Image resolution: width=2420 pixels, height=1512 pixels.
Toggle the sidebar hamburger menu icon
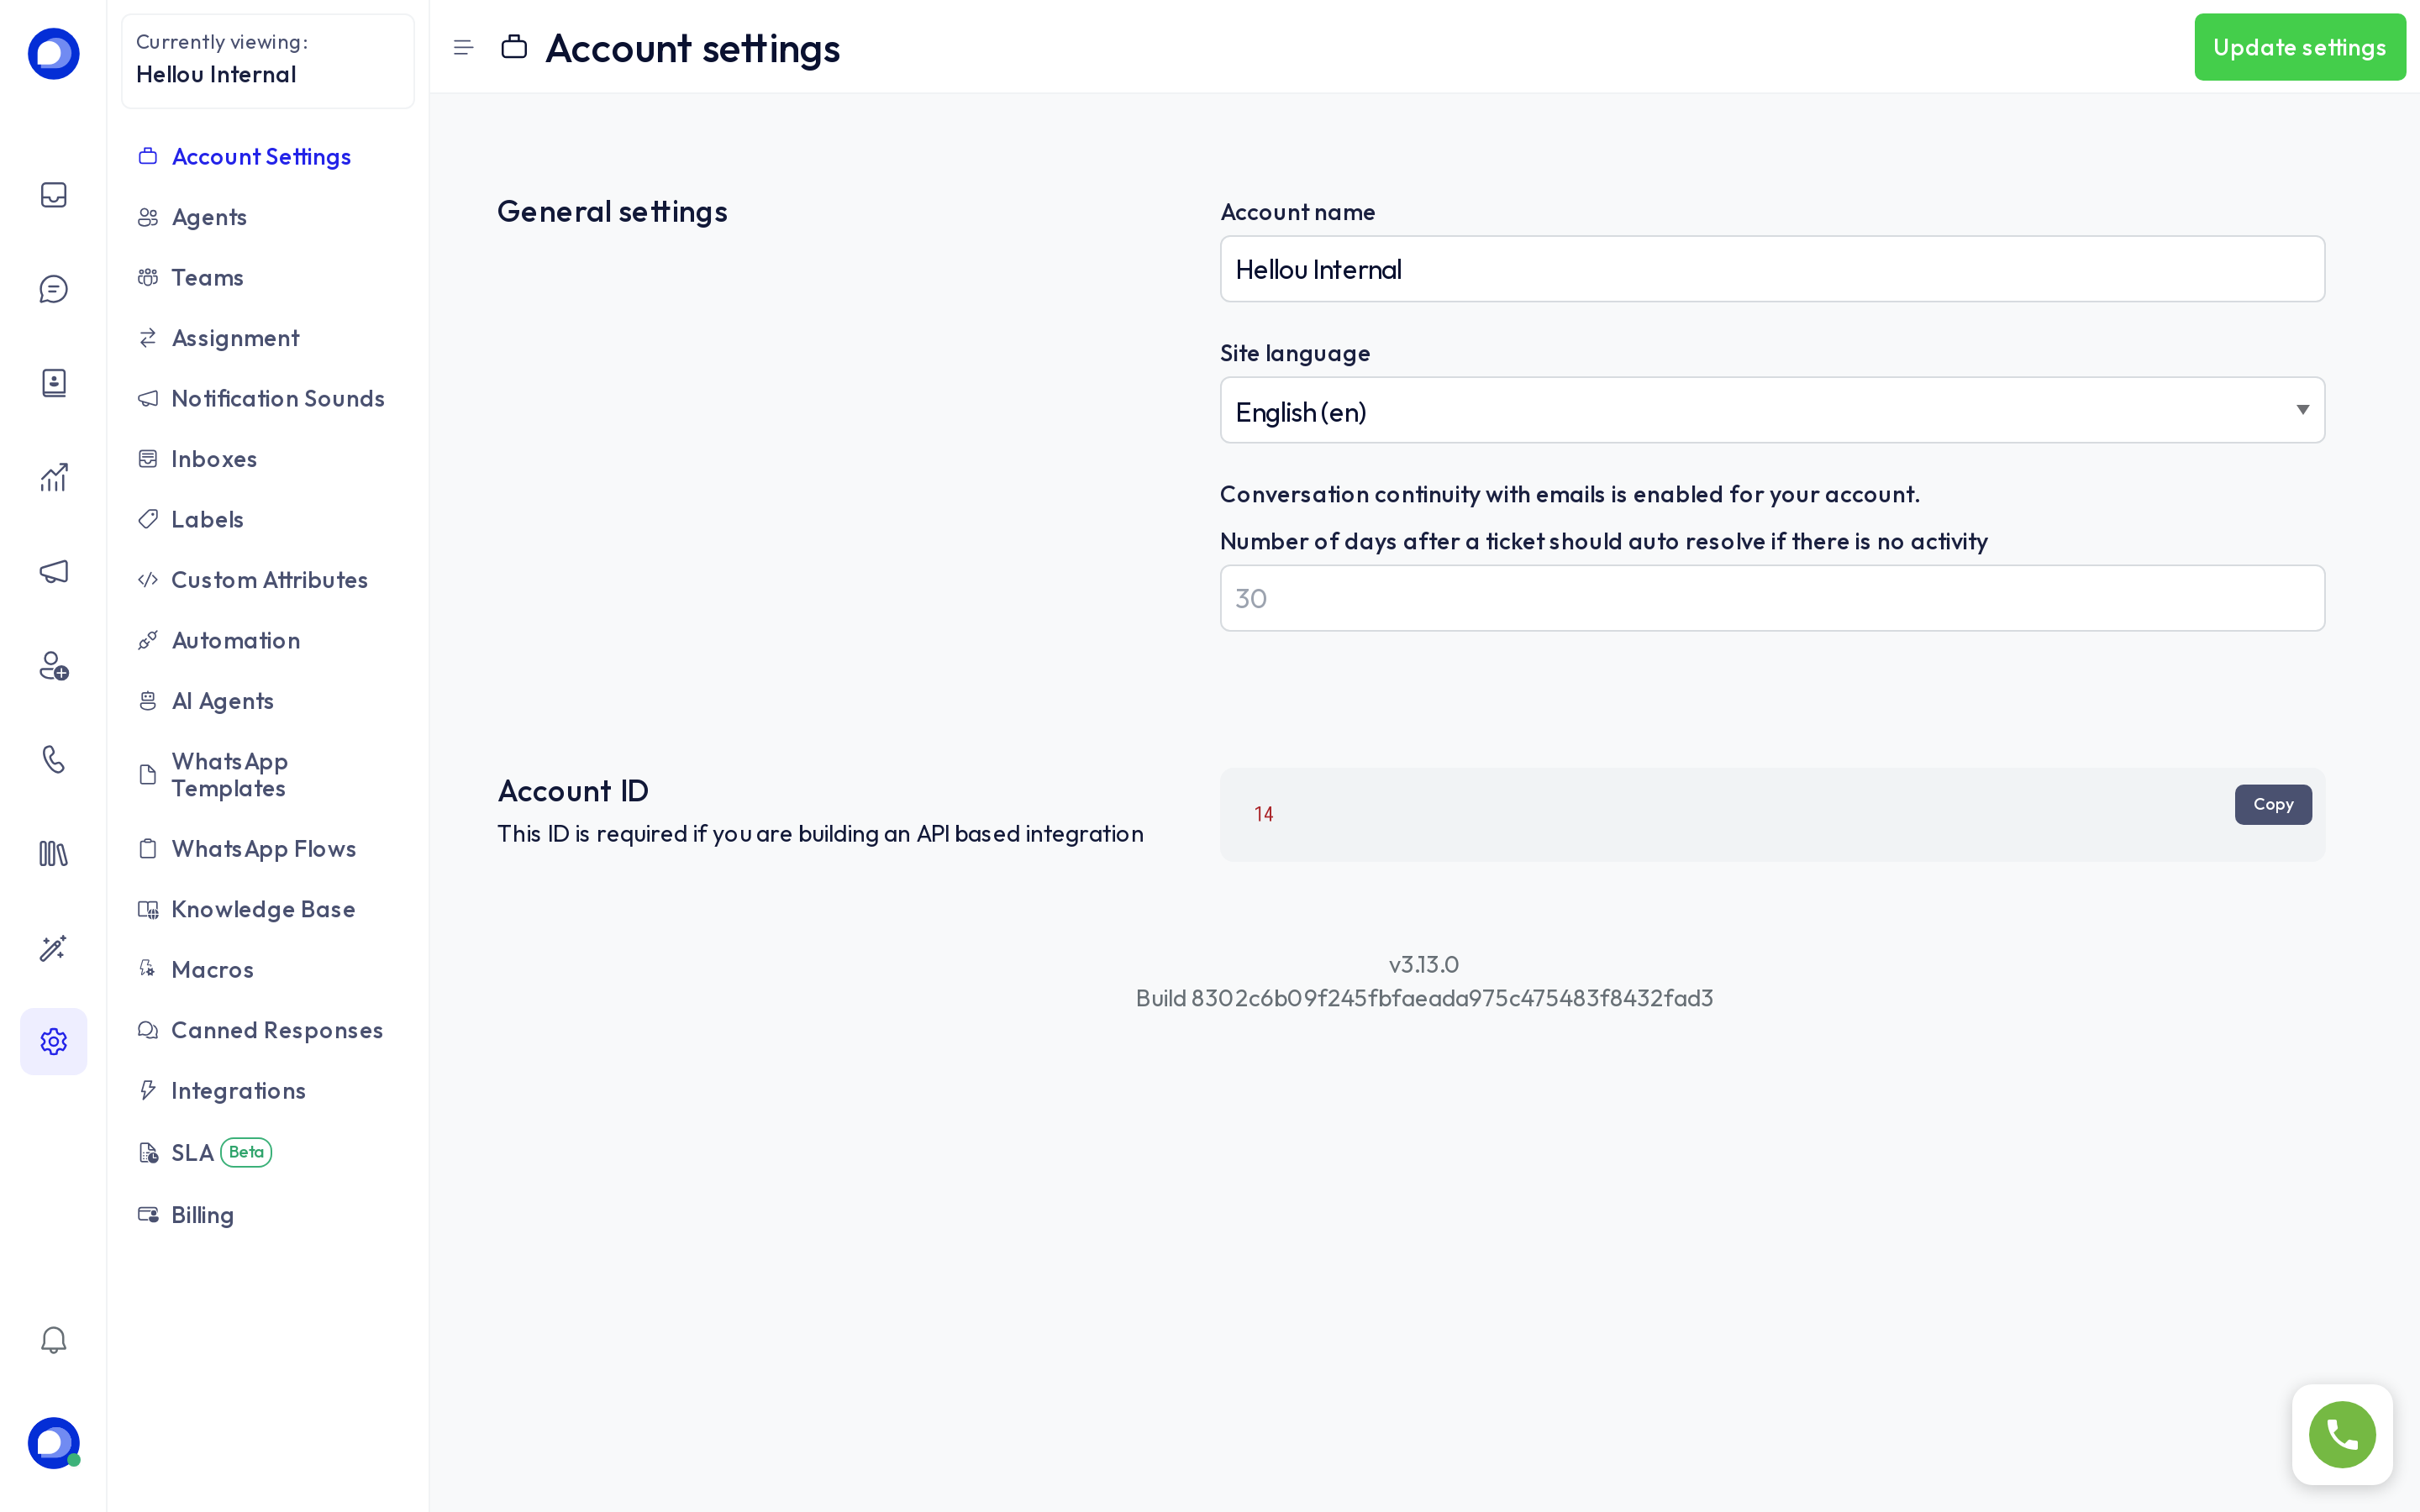[x=463, y=47]
